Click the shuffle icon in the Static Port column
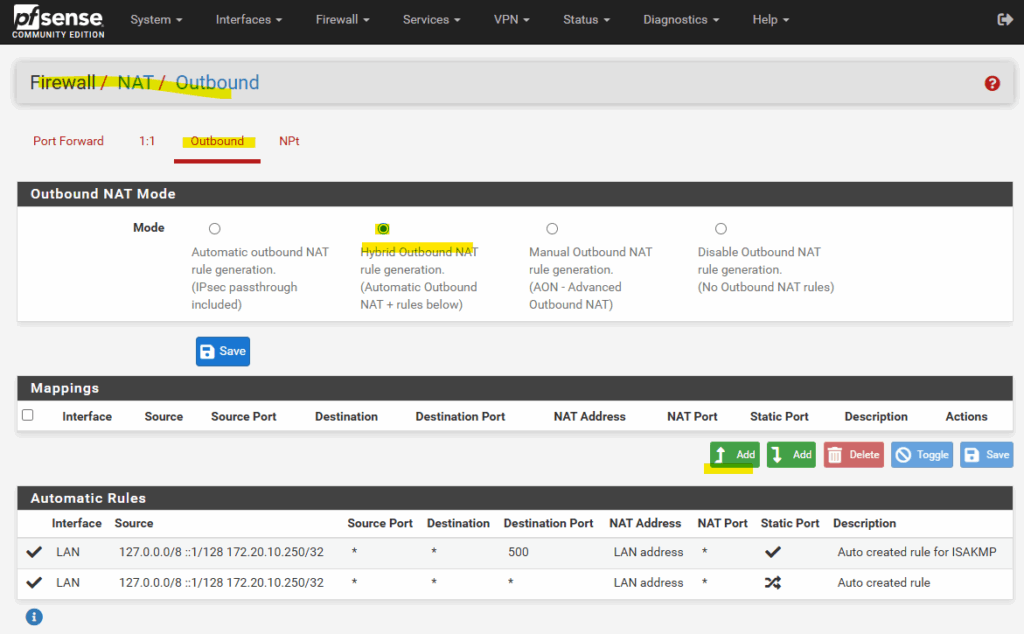Screen dimensions: 1024x634 772,583
